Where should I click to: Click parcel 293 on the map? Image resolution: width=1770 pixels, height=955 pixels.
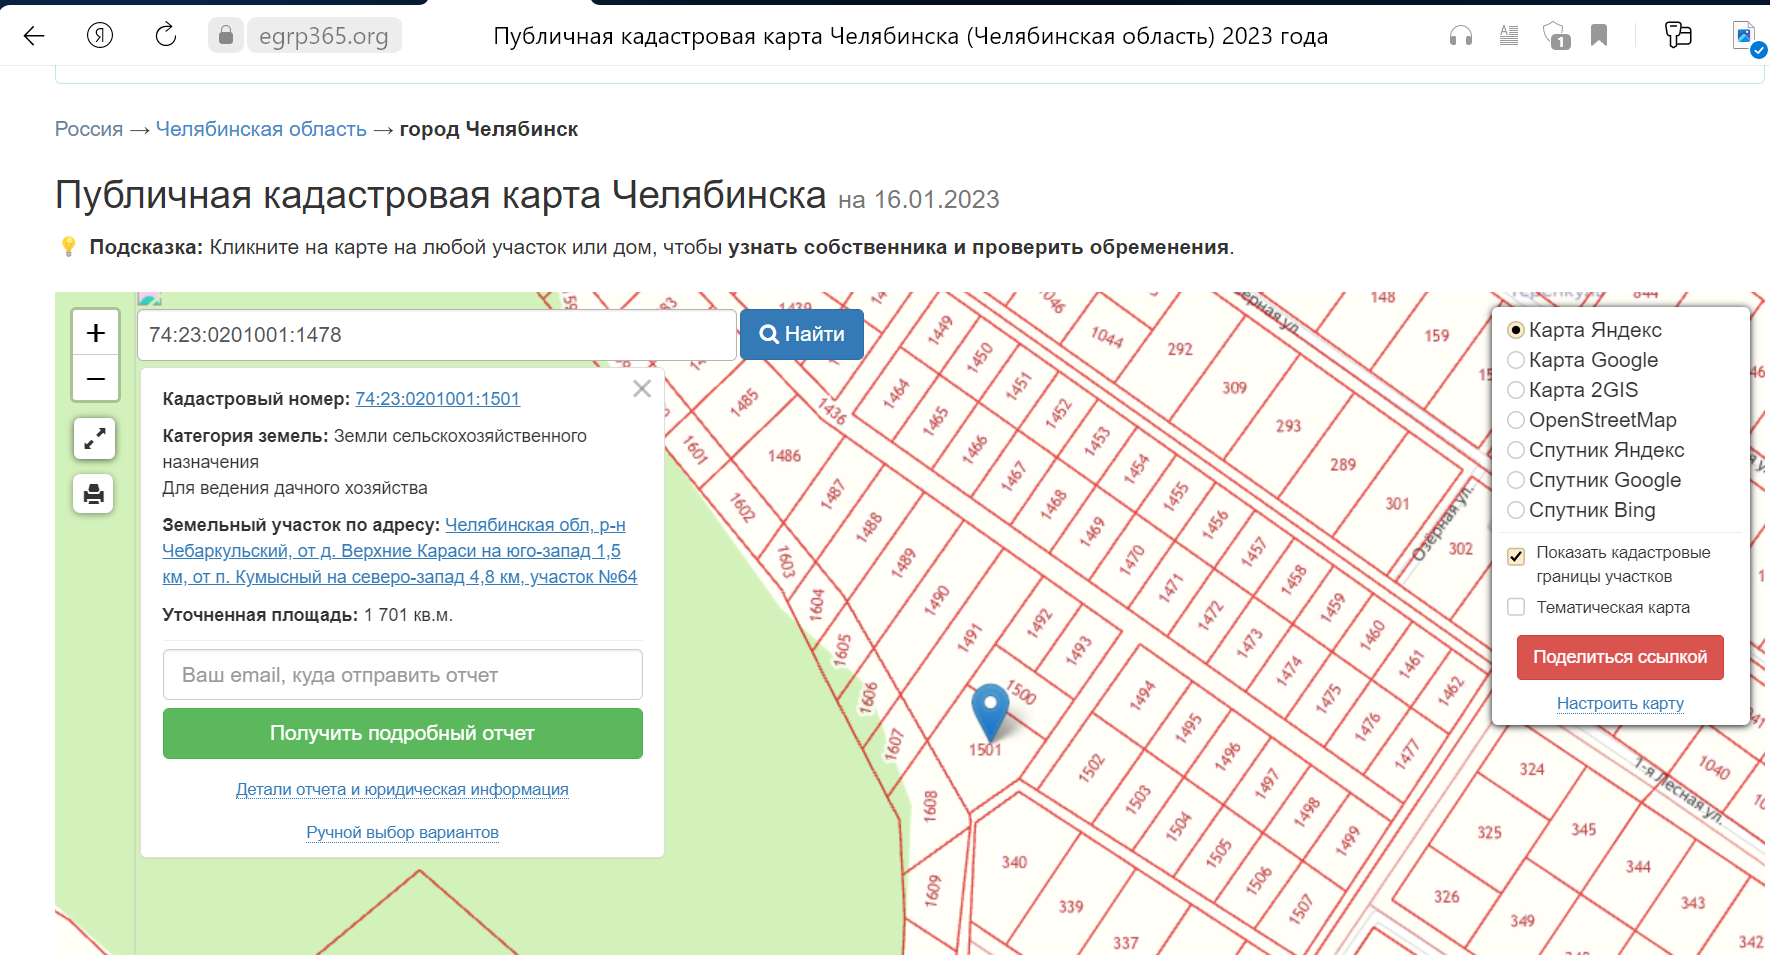[x=1288, y=425]
